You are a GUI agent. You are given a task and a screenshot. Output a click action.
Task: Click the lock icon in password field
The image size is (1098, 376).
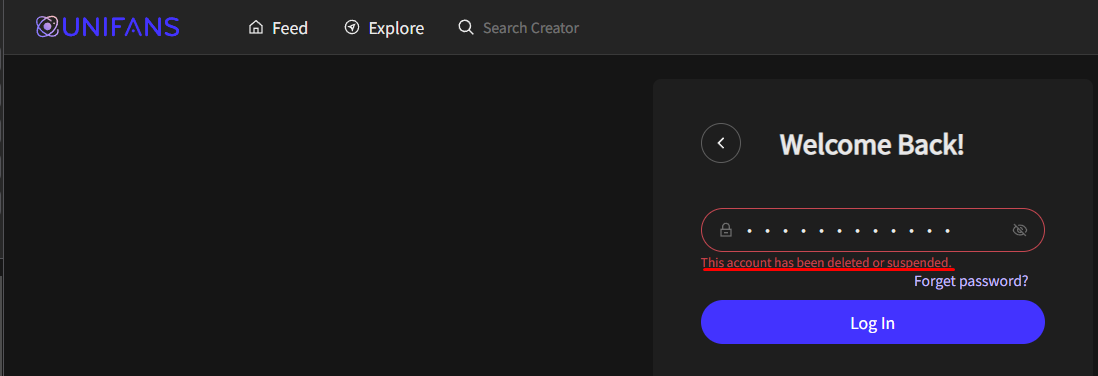coord(726,230)
